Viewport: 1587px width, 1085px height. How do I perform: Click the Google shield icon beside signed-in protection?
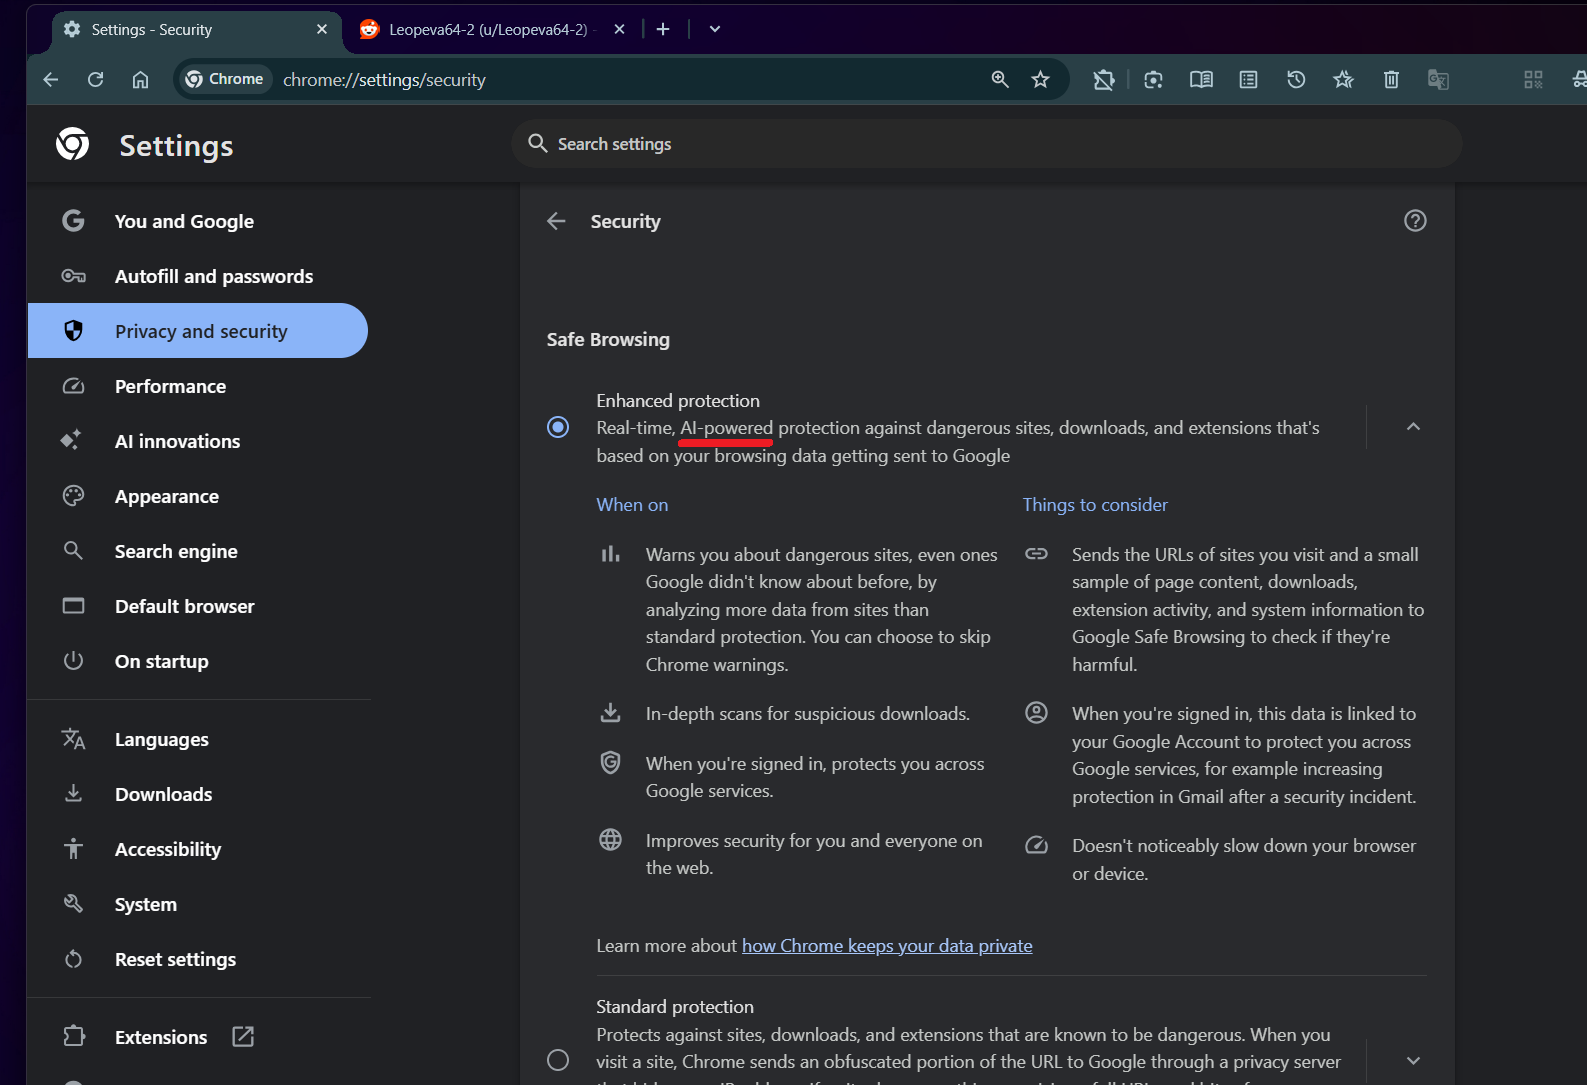610,763
